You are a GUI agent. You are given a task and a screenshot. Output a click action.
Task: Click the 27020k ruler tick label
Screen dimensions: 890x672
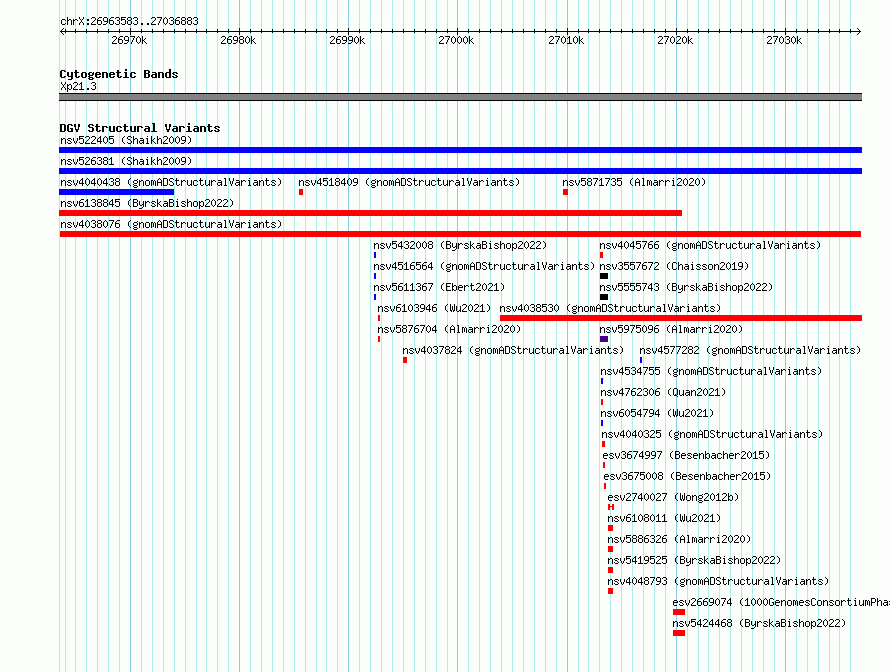click(675, 40)
